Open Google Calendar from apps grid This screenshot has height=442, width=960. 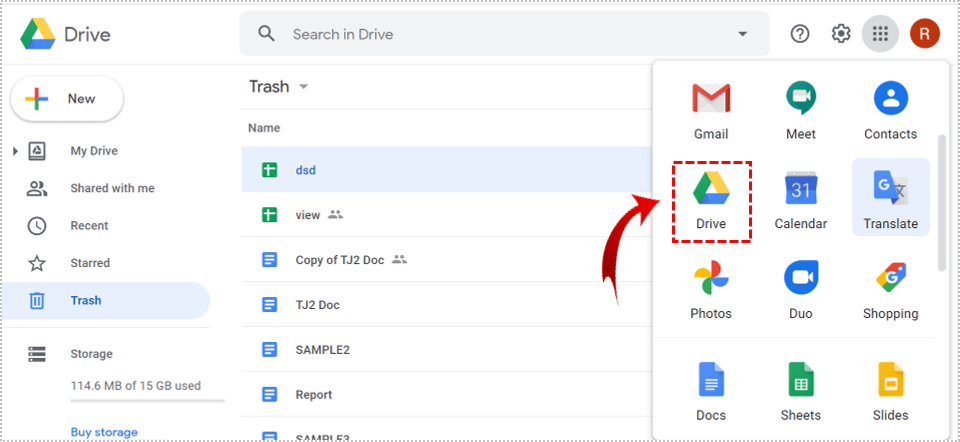click(x=800, y=199)
